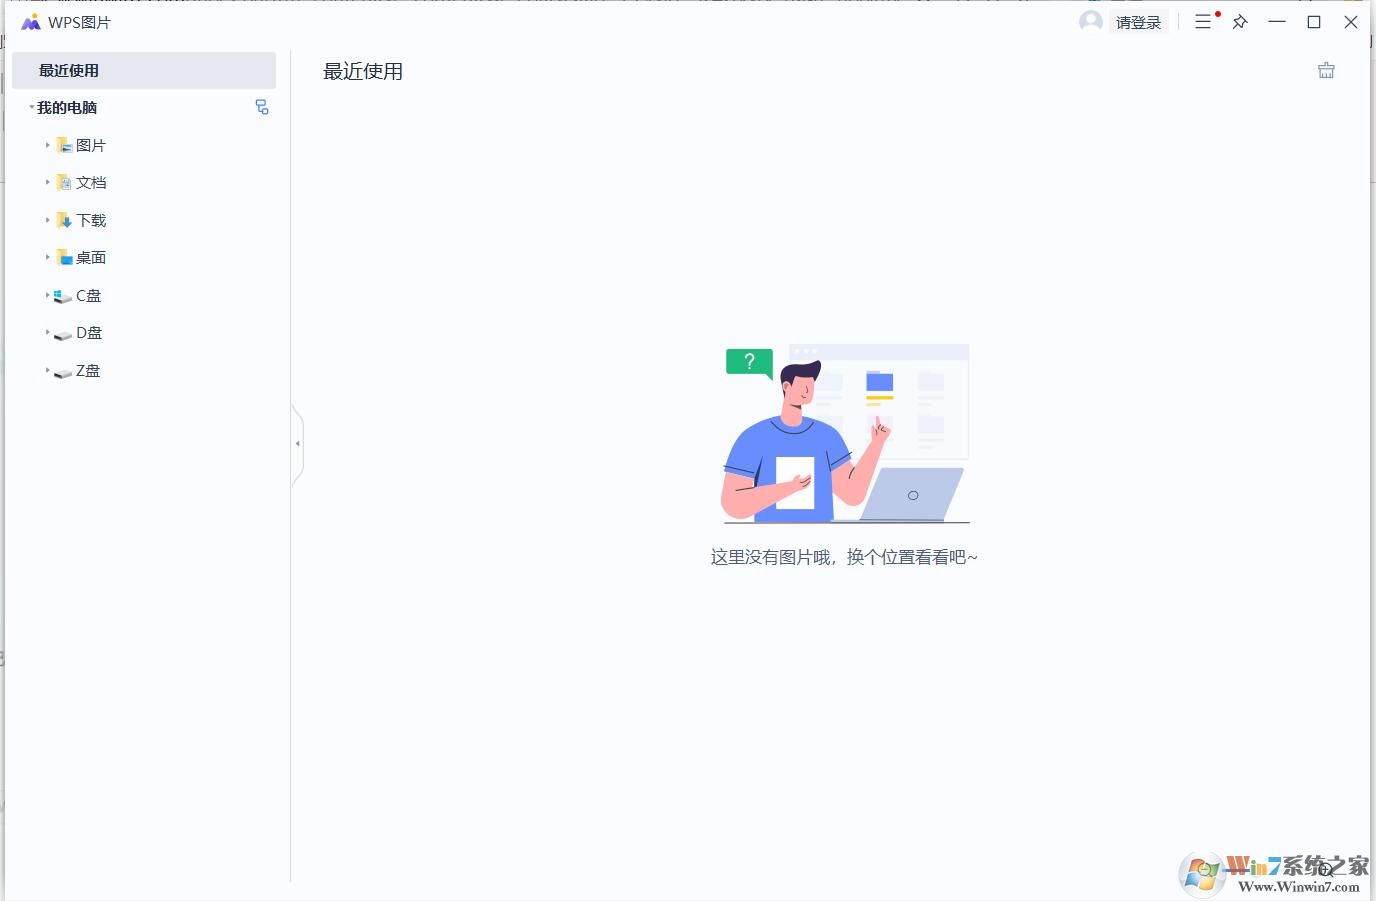Click the directory tree icon beside 我的电脑

(x=262, y=107)
